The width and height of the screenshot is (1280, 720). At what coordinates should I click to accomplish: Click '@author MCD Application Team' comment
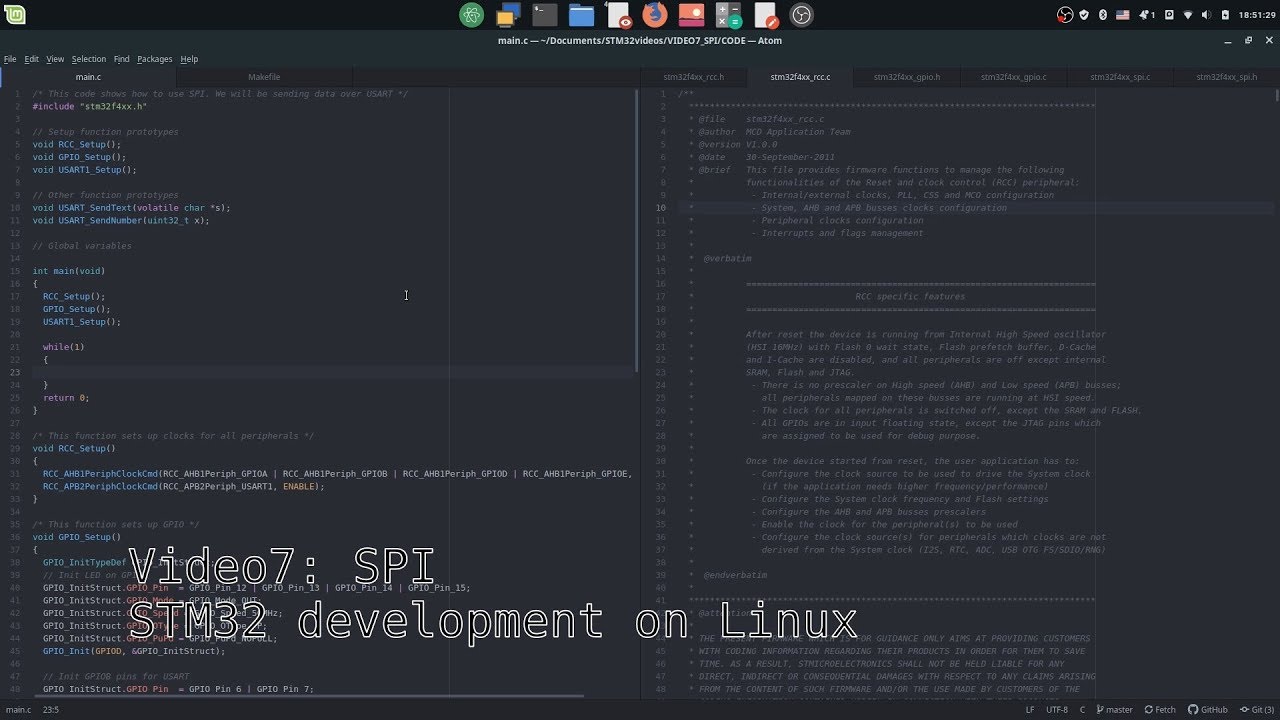(774, 132)
